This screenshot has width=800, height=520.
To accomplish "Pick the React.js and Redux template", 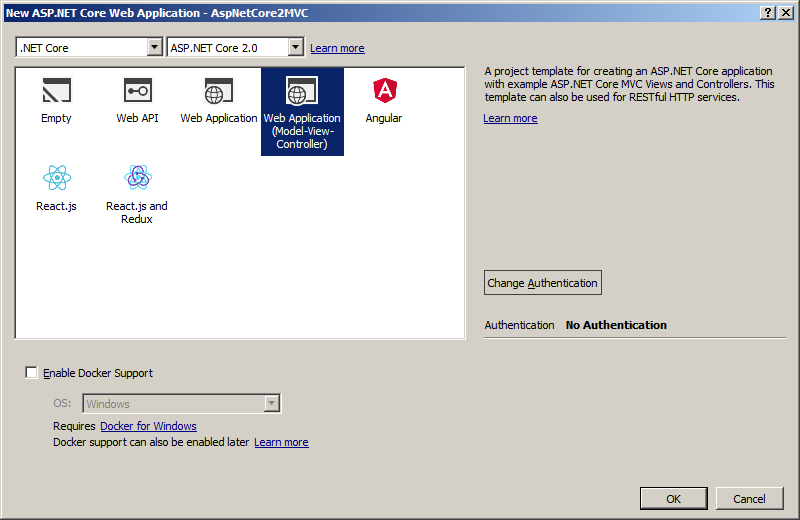I will click(137, 194).
